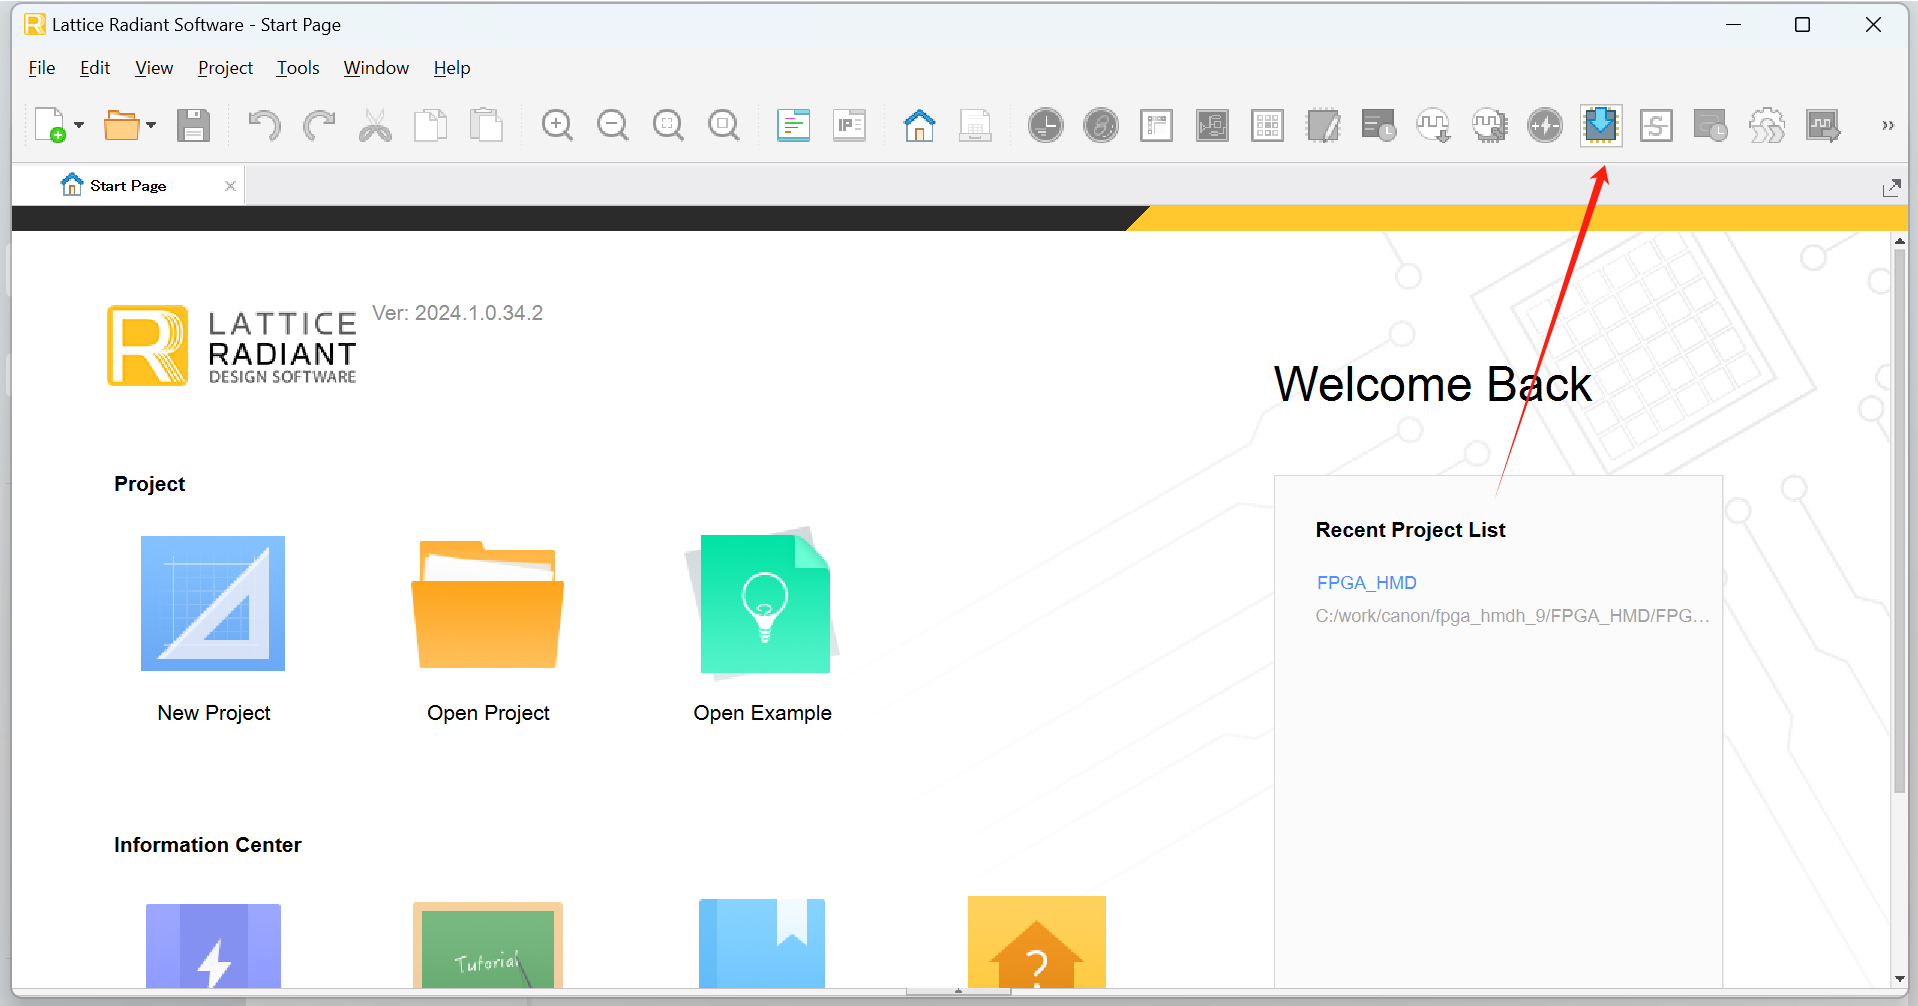The width and height of the screenshot is (1918, 1006).
Task: Click the Save floppy disk icon
Action: pyautogui.click(x=193, y=125)
